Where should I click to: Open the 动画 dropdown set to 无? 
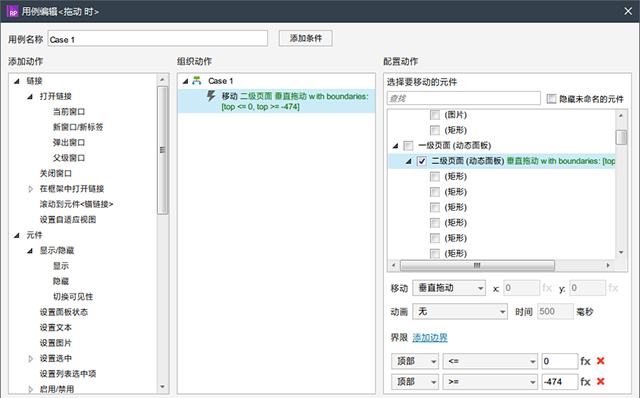point(460,311)
